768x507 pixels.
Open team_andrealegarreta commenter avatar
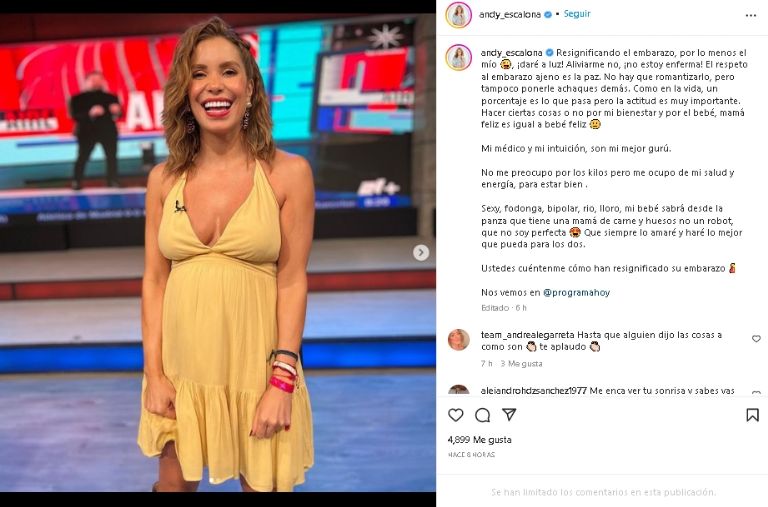click(x=458, y=340)
